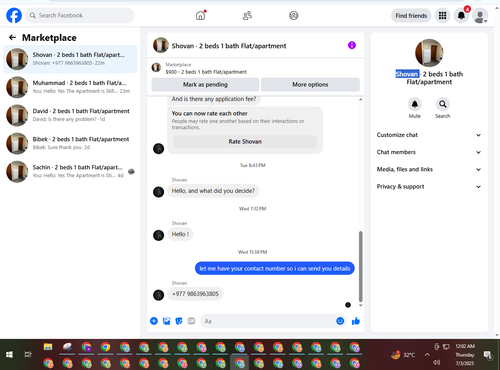Open the Facebook logo home link
The image size is (500, 370).
tap(14, 16)
